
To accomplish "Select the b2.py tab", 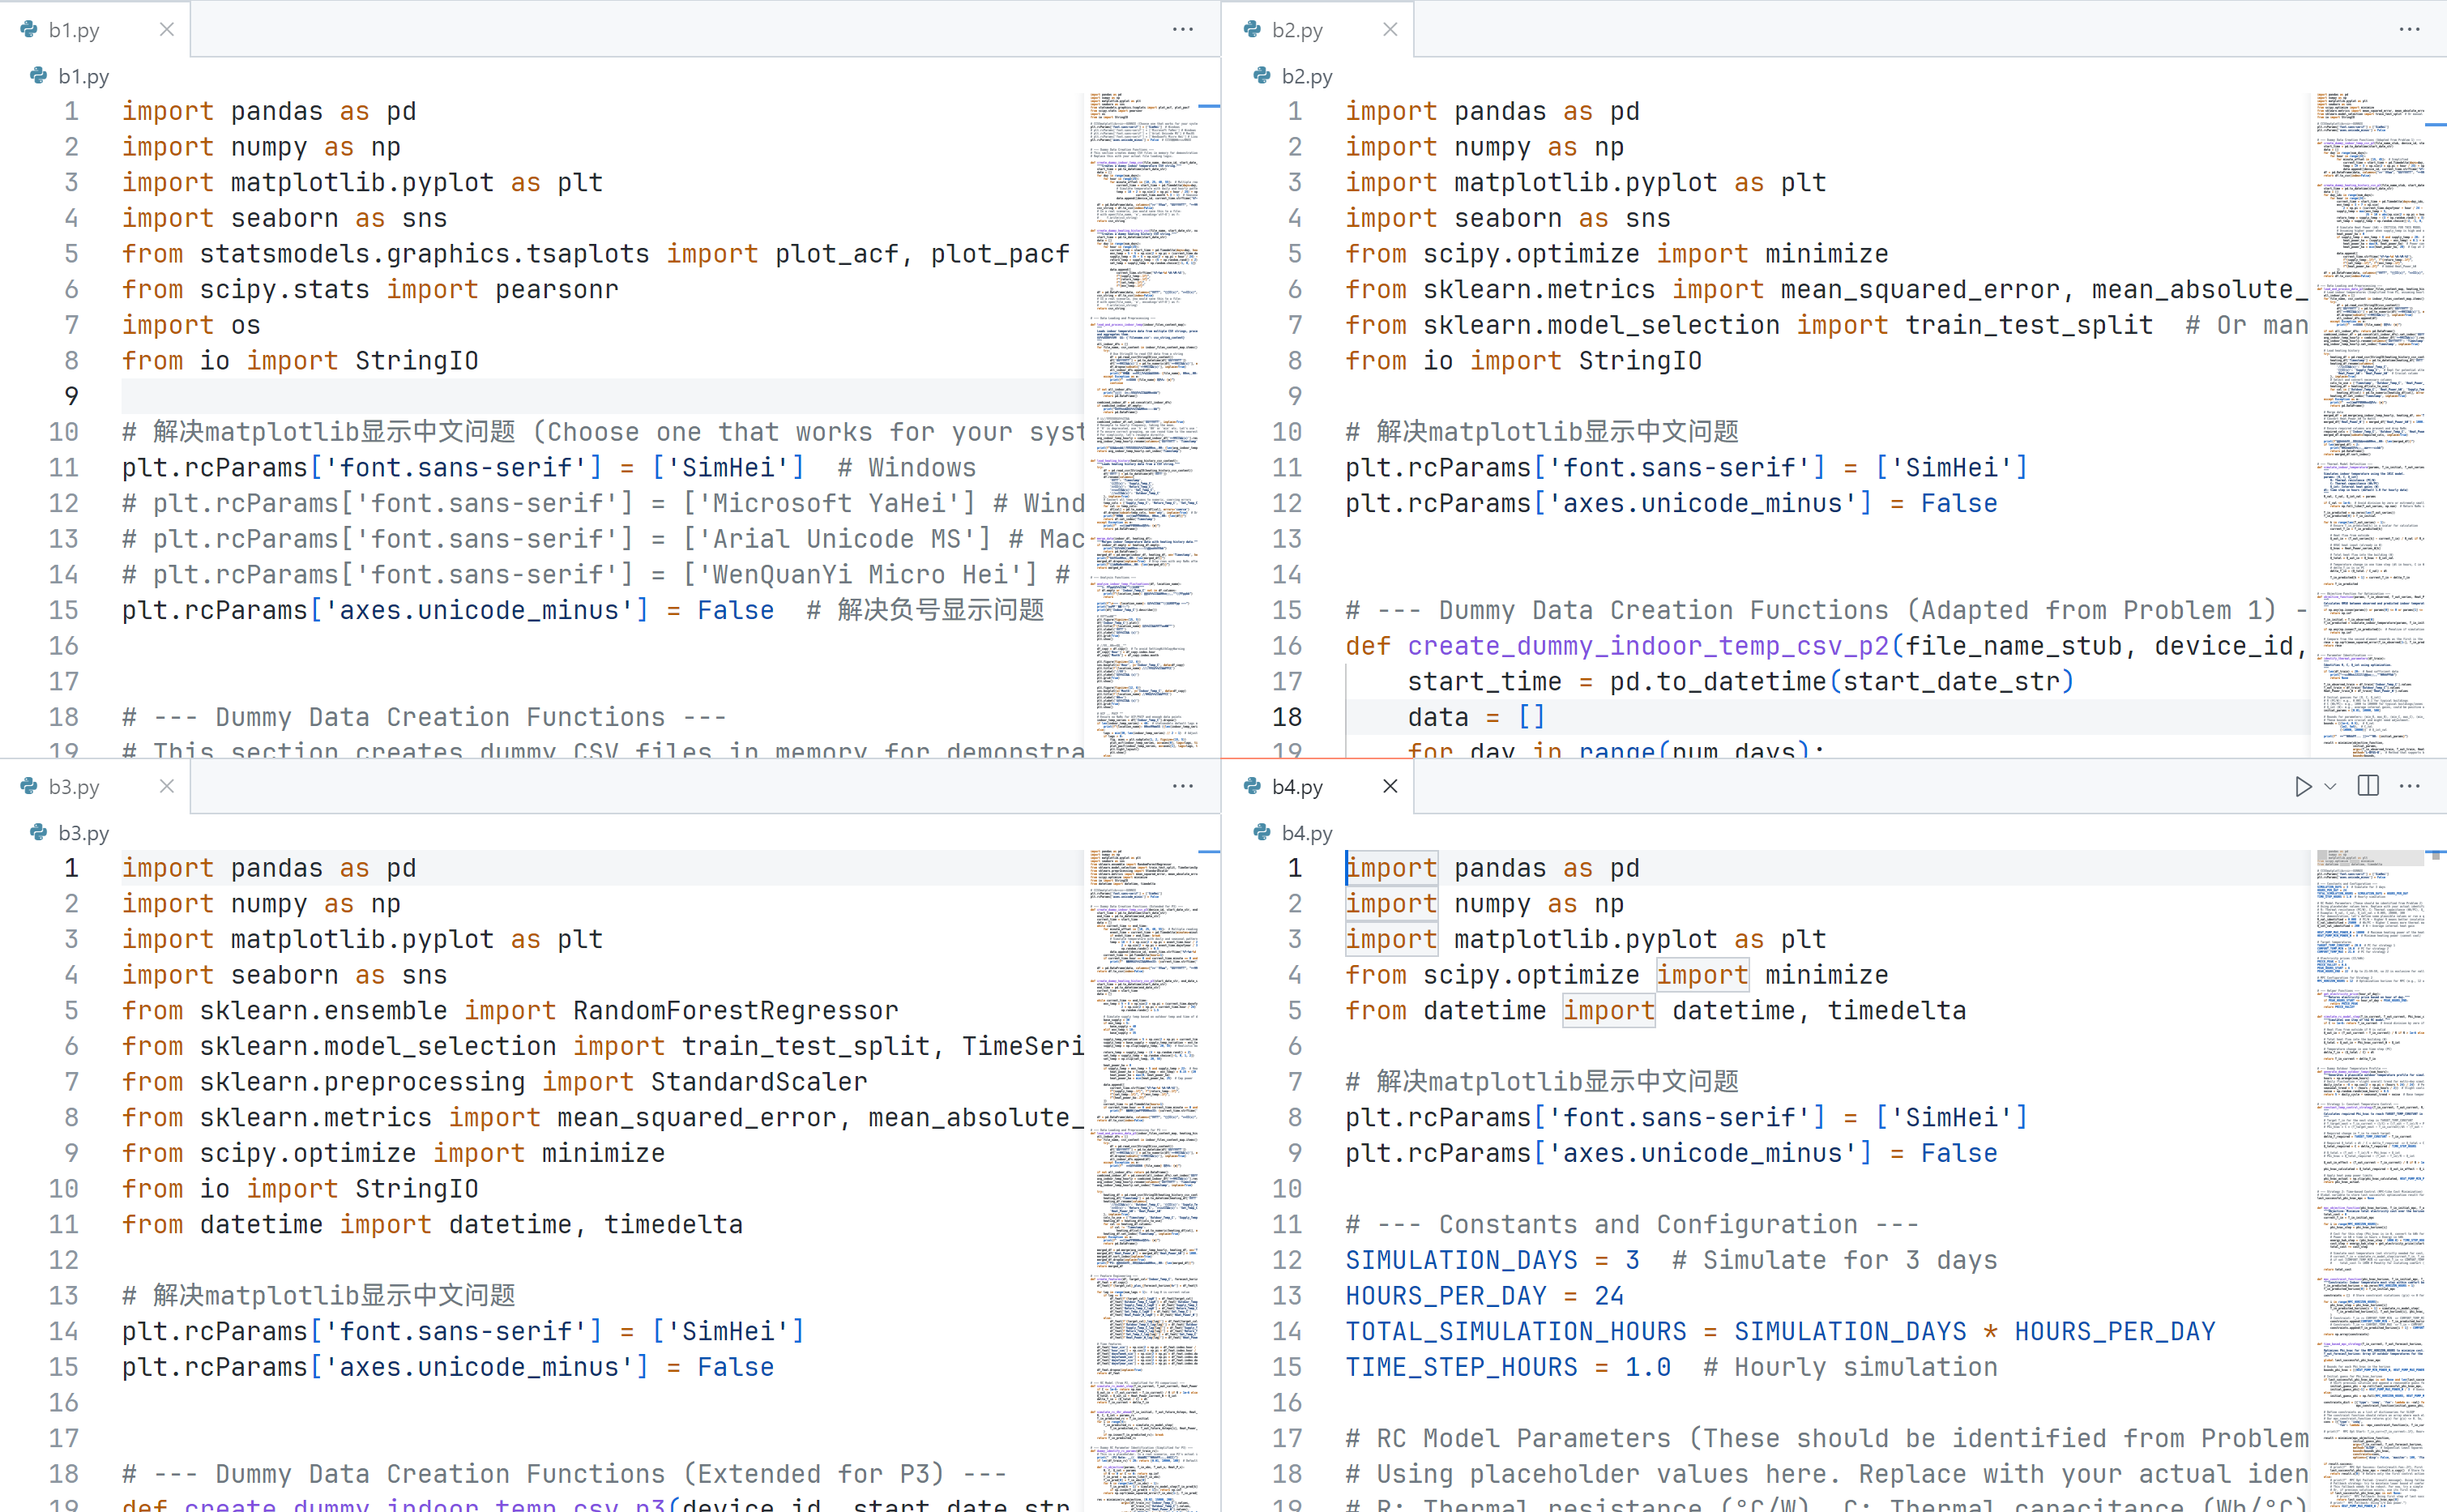I will pyautogui.click(x=1297, y=30).
